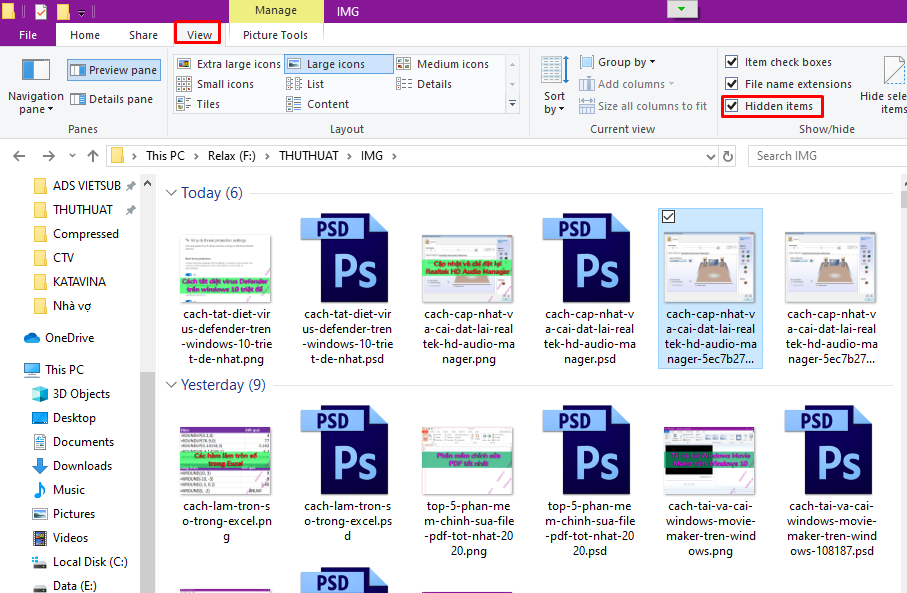The height and width of the screenshot is (593, 907).
Task: Choose Medium icons layout
Action: 443,64
